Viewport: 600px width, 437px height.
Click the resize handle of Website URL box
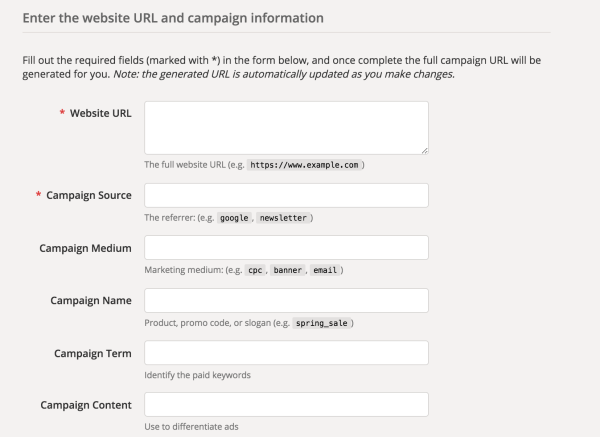425,151
